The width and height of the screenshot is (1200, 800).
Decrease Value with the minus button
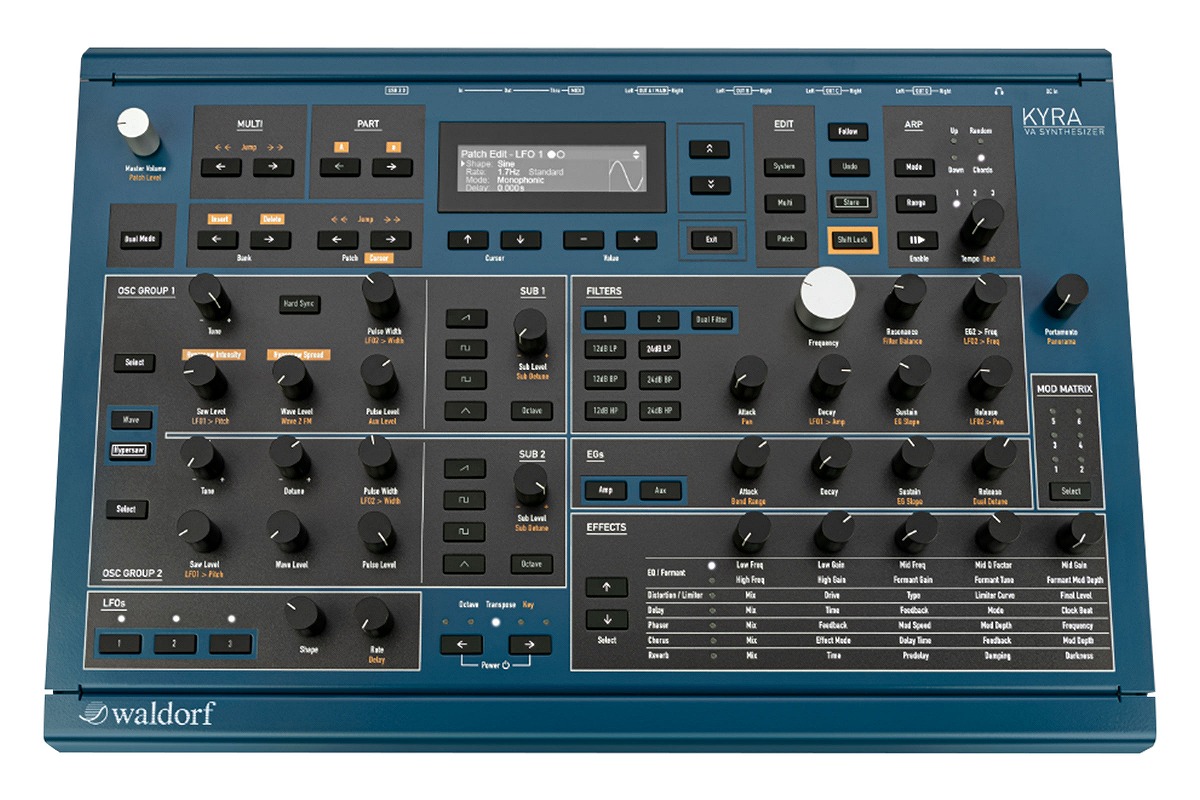click(584, 240)
